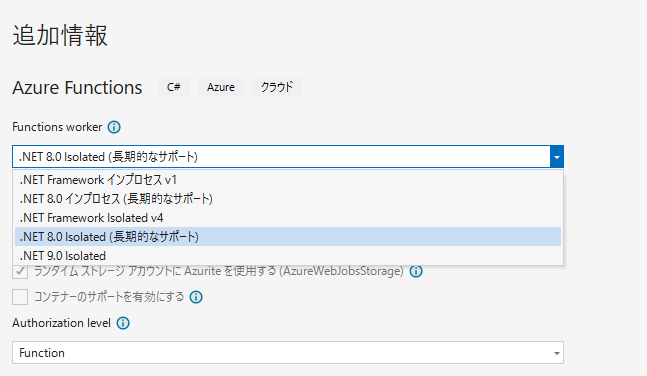Click the 追加情報 title
The image size is (647, 376).
point(60,35)
